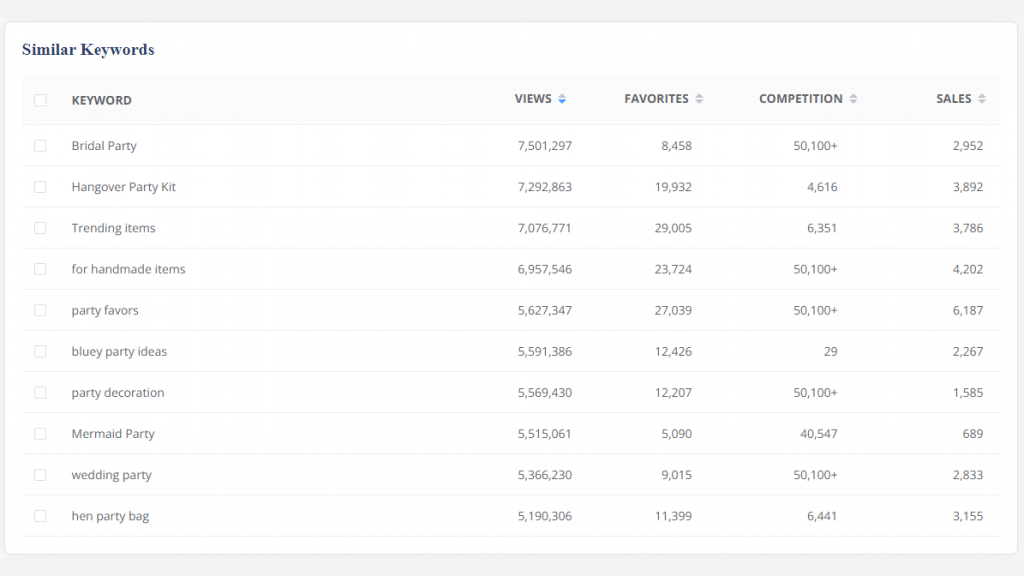The image size is (1024, 576).
Task: Click the Views column sort icon
Action: tap(562, 99)
